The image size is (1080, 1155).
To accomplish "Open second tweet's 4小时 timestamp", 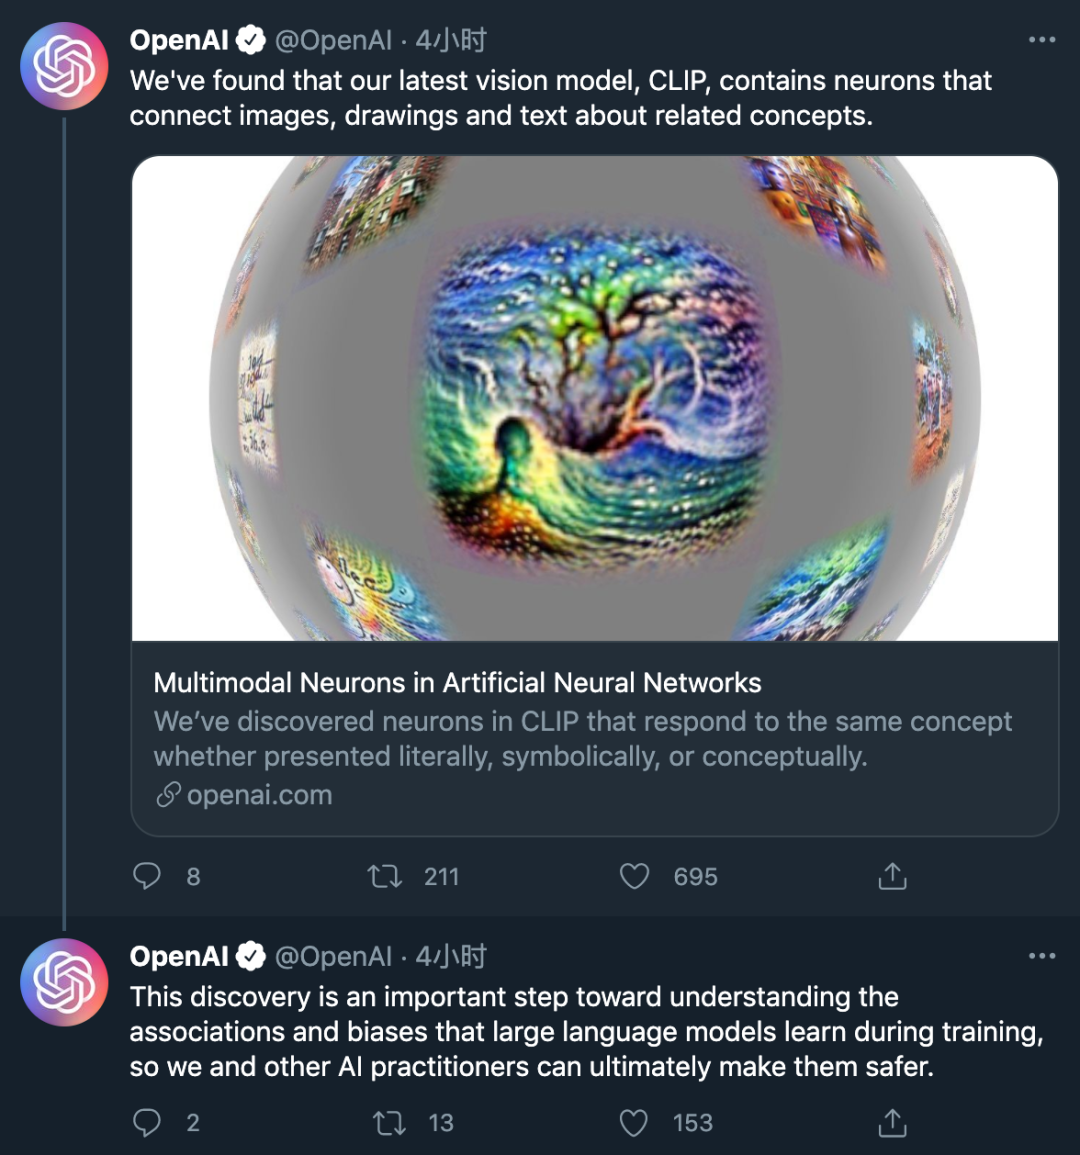I will (x=451, y=957).
